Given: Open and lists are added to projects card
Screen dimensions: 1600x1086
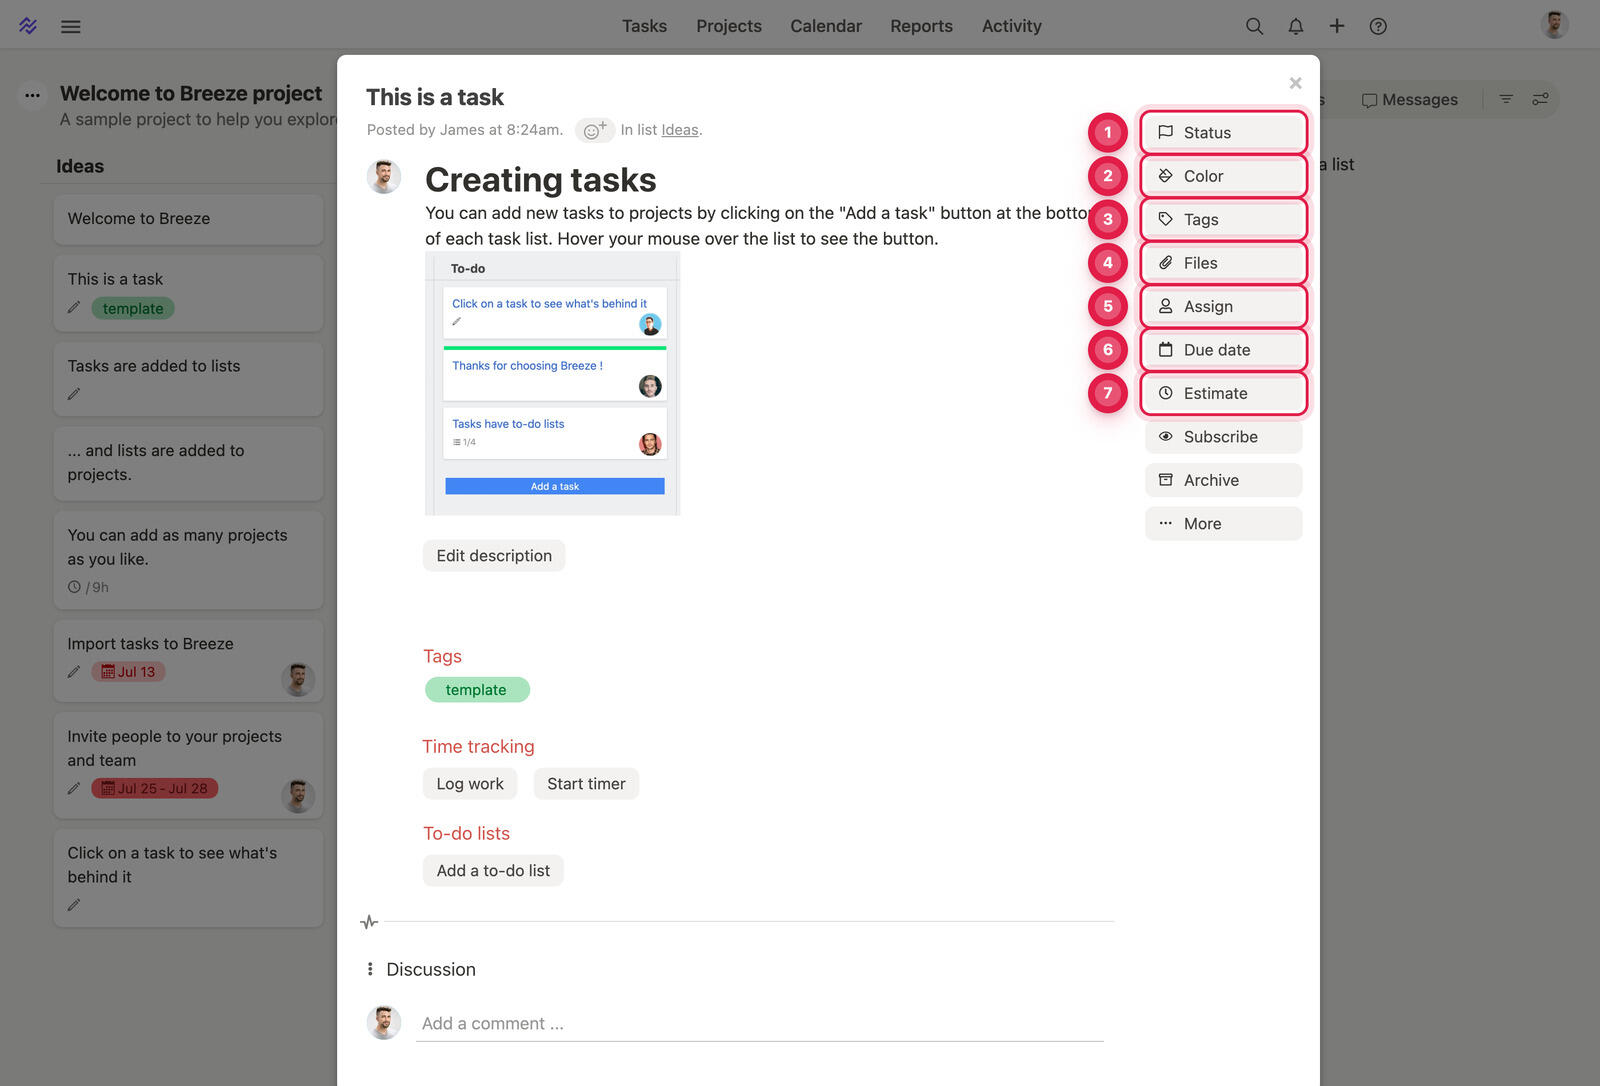Looking at the screenshot, I should [188, 464].
